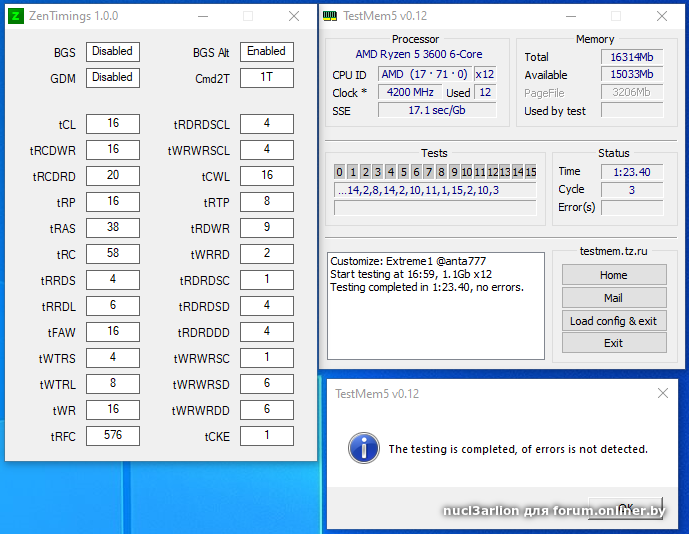Select test number 15 box

531,172
